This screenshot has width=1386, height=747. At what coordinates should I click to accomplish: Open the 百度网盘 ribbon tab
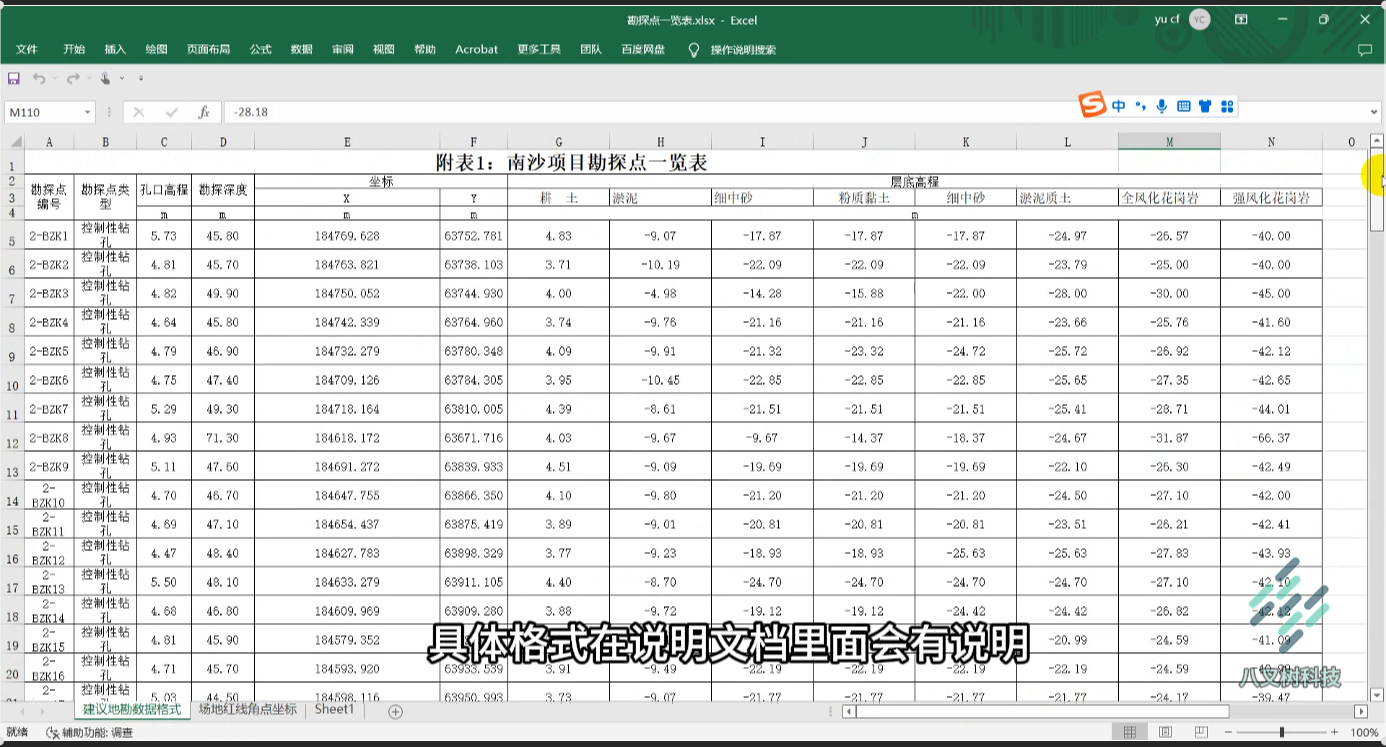pyautogui.click(x=643, y=49)
